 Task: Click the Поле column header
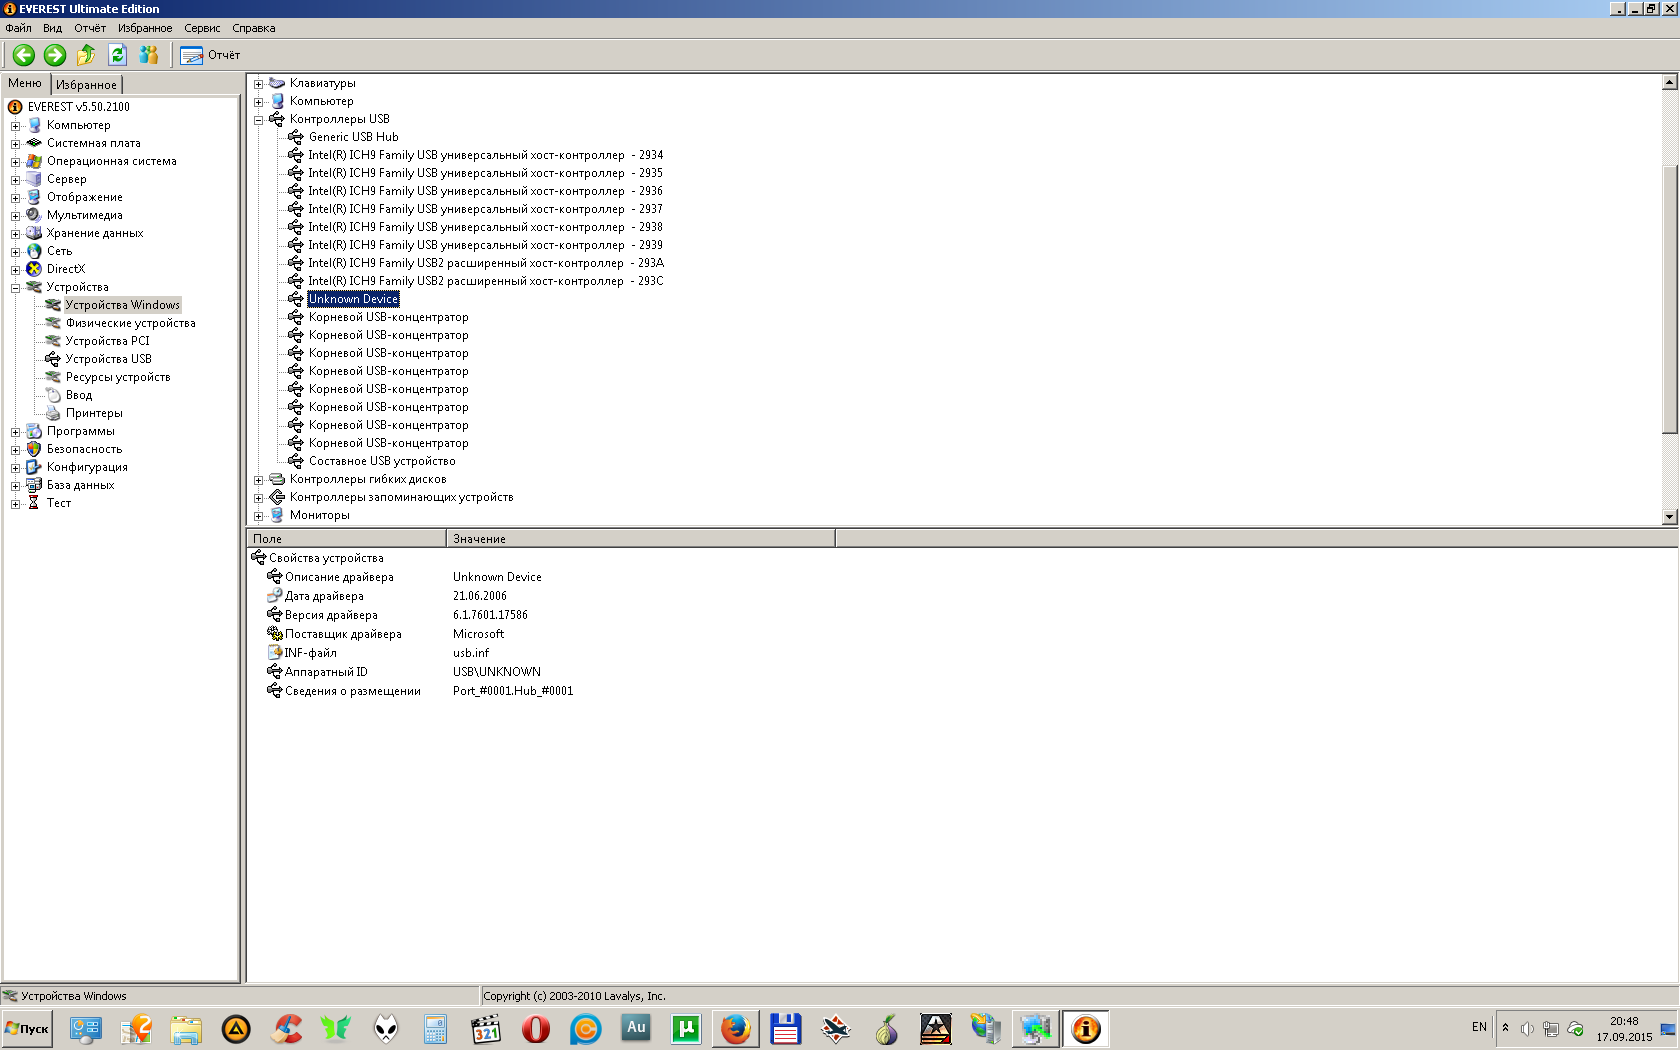pyautogui.click(x=346, y=539)
